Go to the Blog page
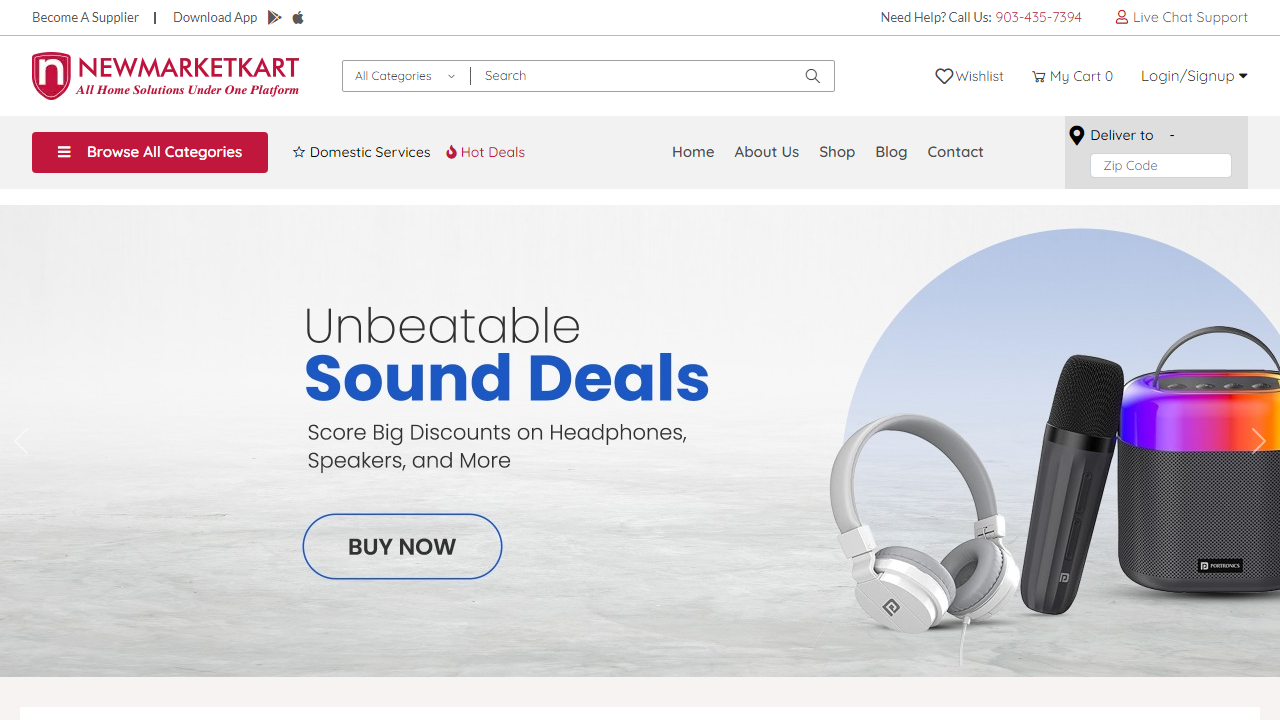This screenshot has width=1280, height=720. point(891,152)
